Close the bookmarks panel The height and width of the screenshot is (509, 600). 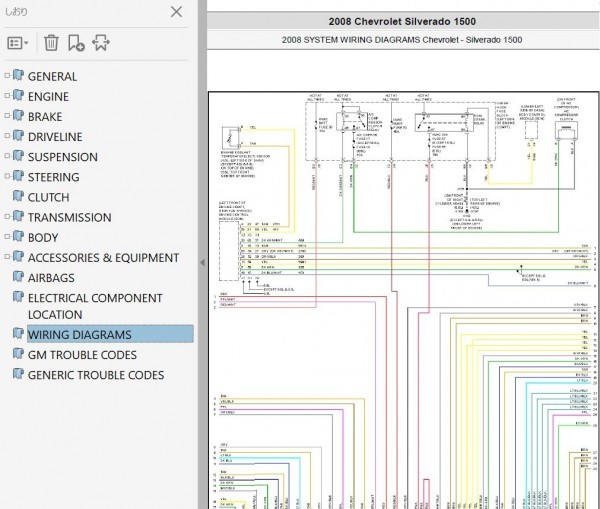pos(176,12)
